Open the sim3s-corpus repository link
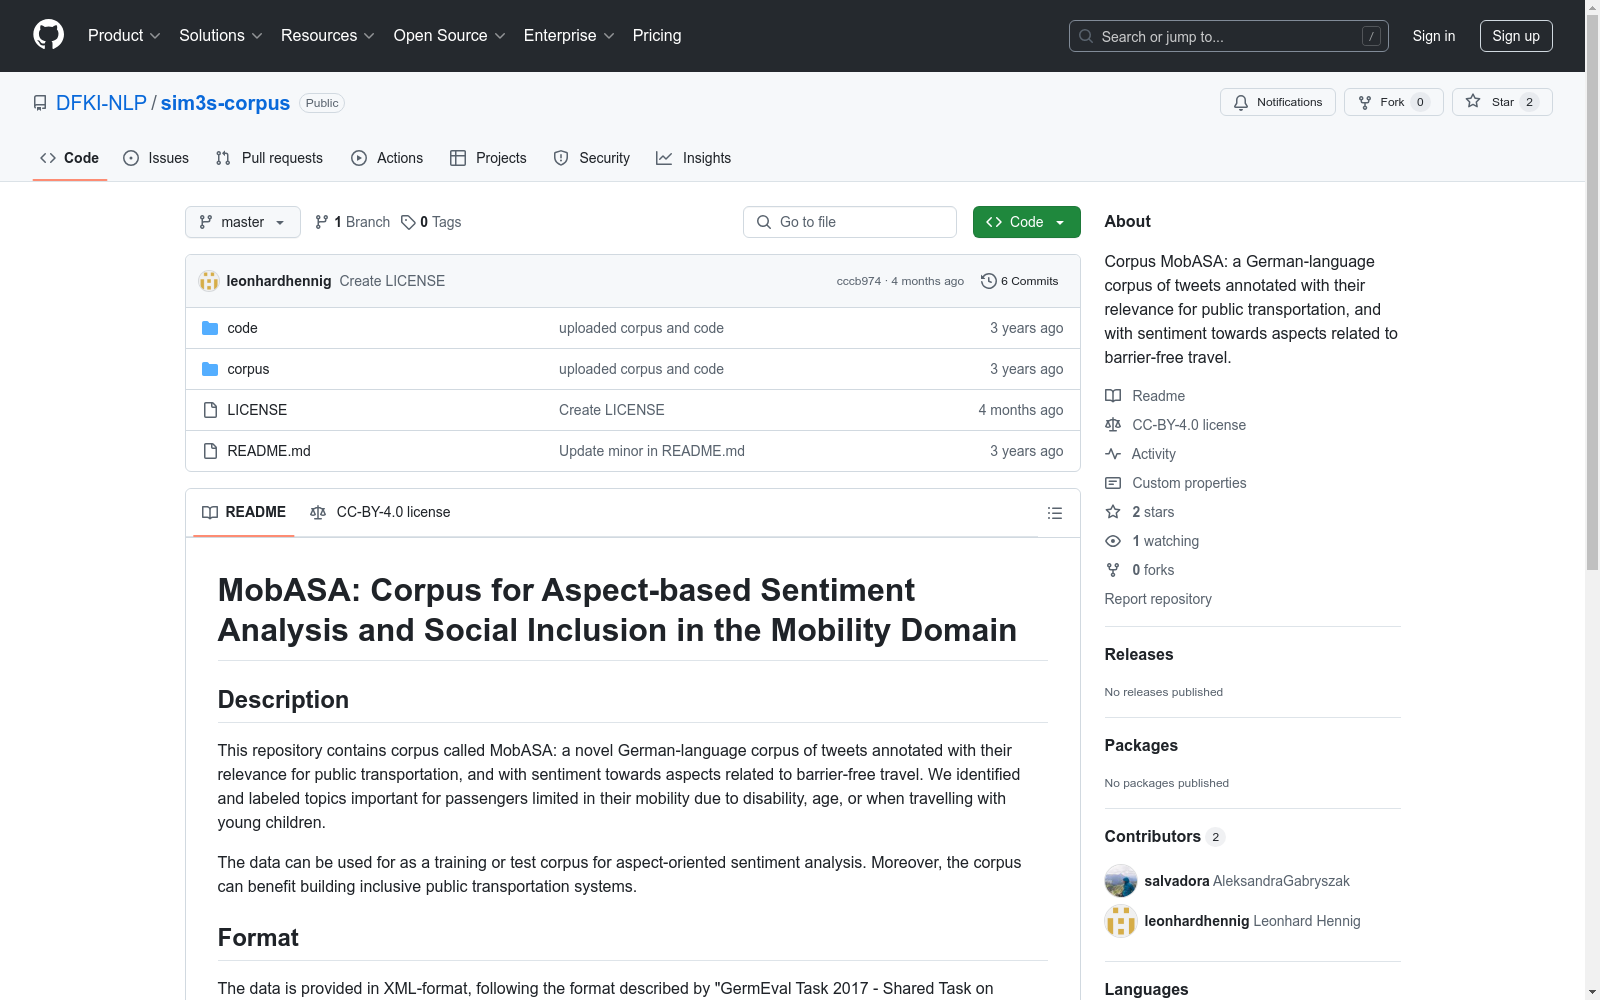1600x1000 pixels. (x=225, y=103)
